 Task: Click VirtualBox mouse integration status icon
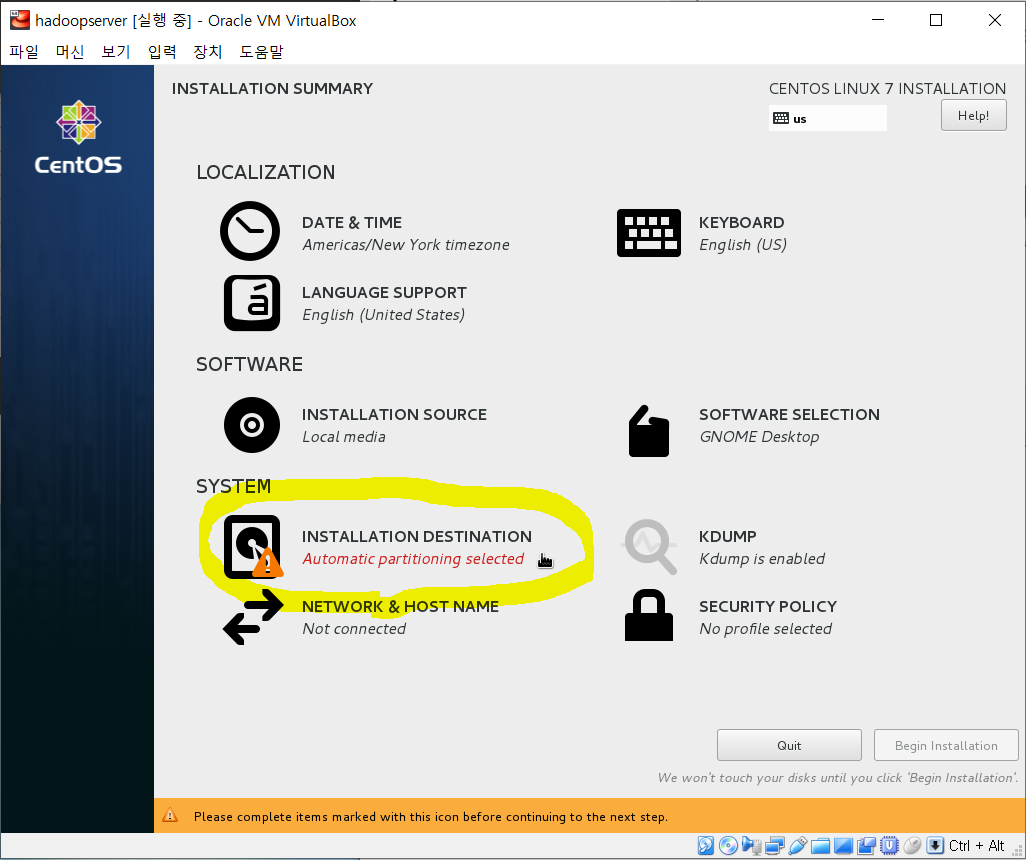pos(912,846)
